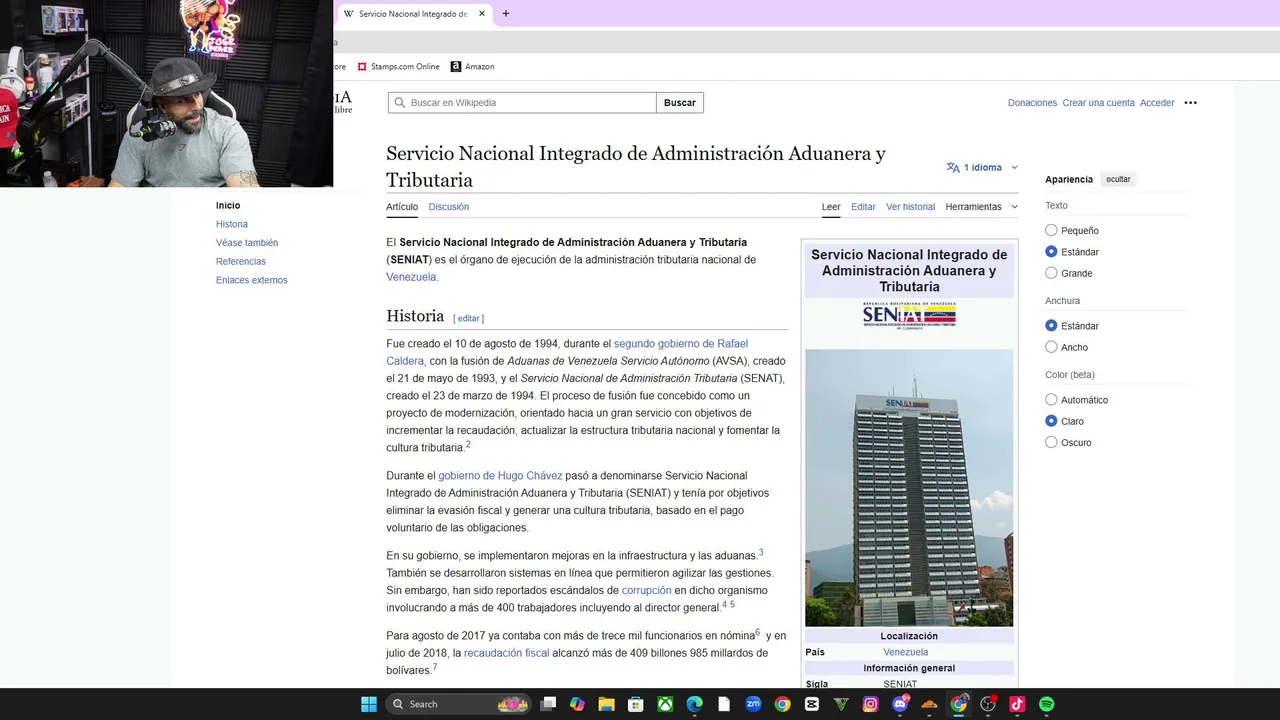Click the Buscar button

(x=680, y=102)
